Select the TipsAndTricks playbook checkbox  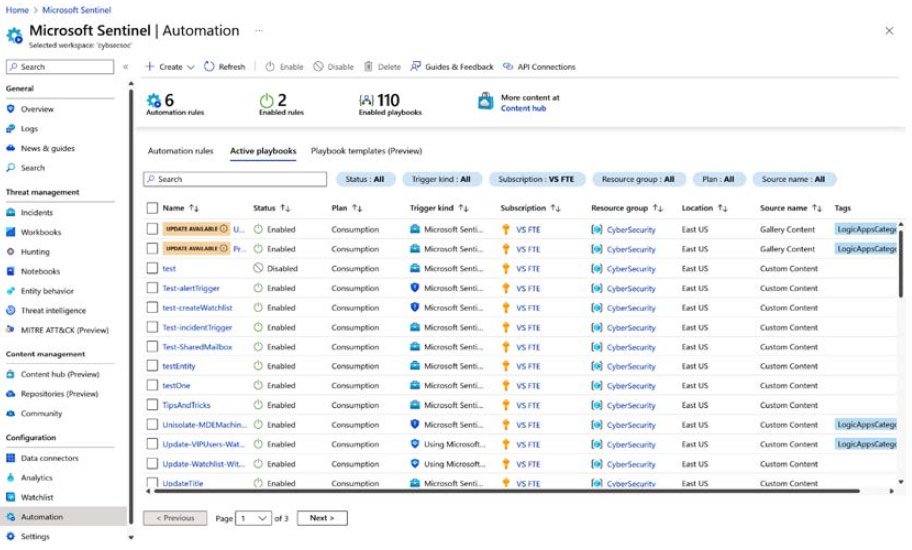(x=152, y=405)
